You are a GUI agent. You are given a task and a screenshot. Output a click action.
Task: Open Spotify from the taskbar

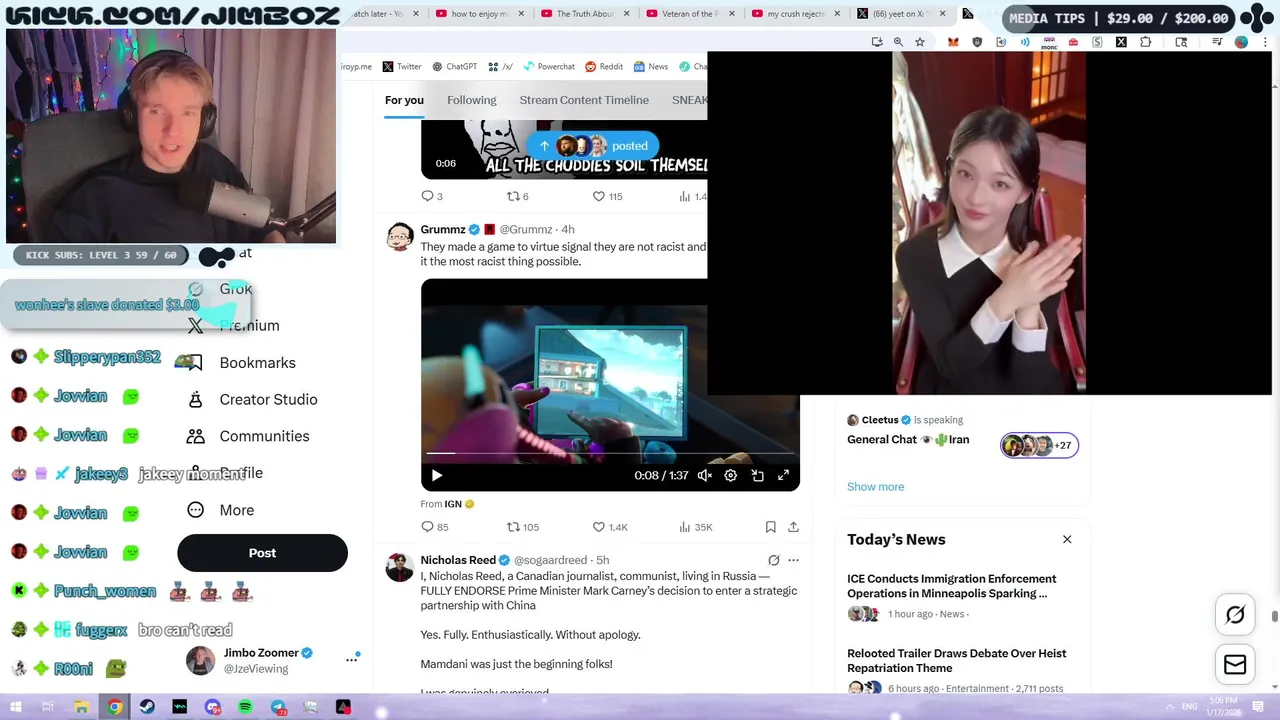245,707
